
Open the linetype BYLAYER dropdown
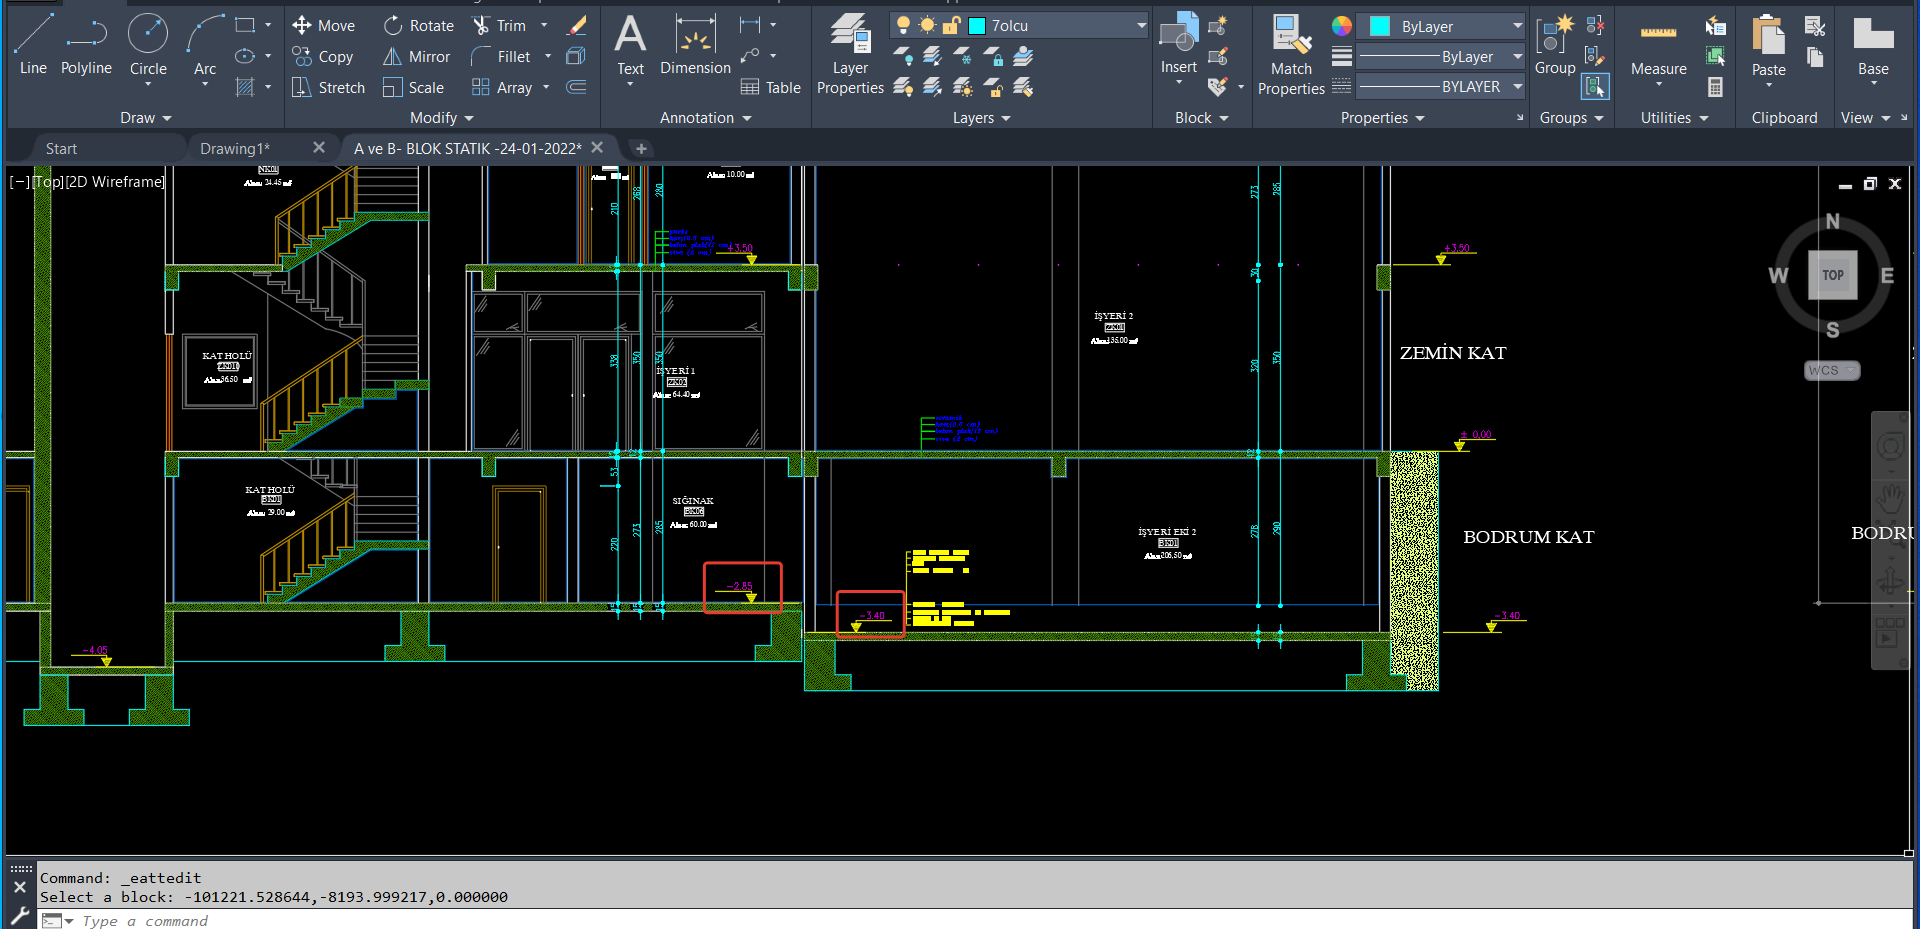click(x=1516, y=87)
